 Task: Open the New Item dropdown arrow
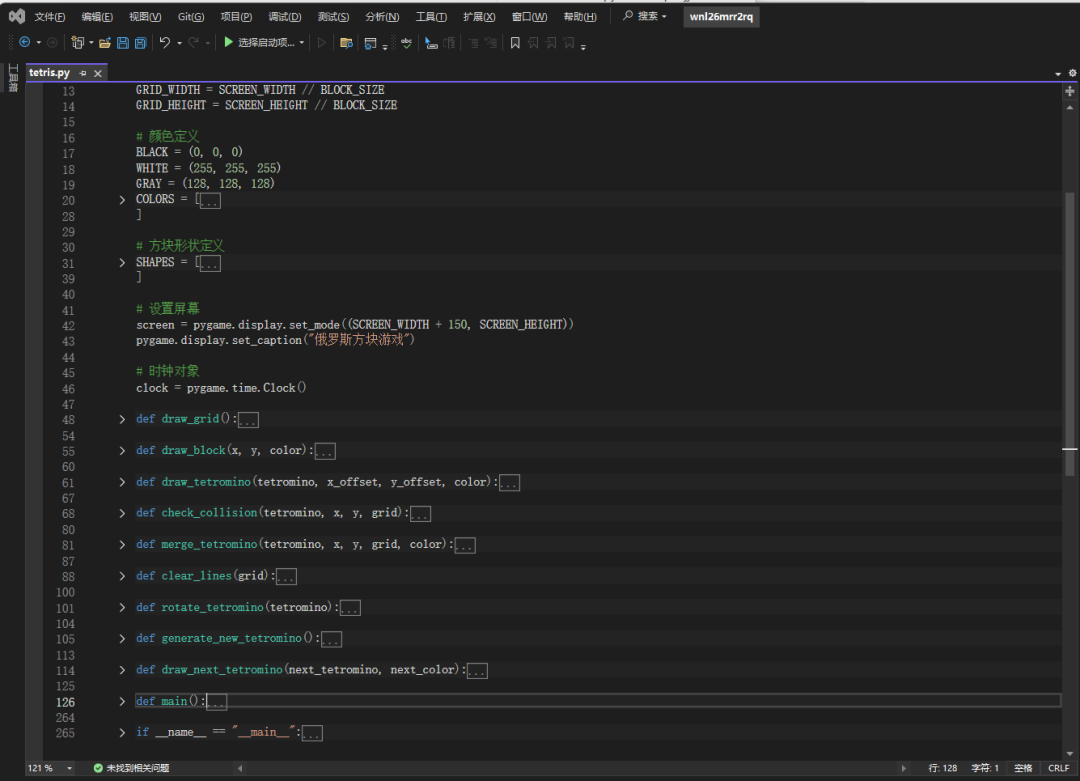[x=91, y=43]
